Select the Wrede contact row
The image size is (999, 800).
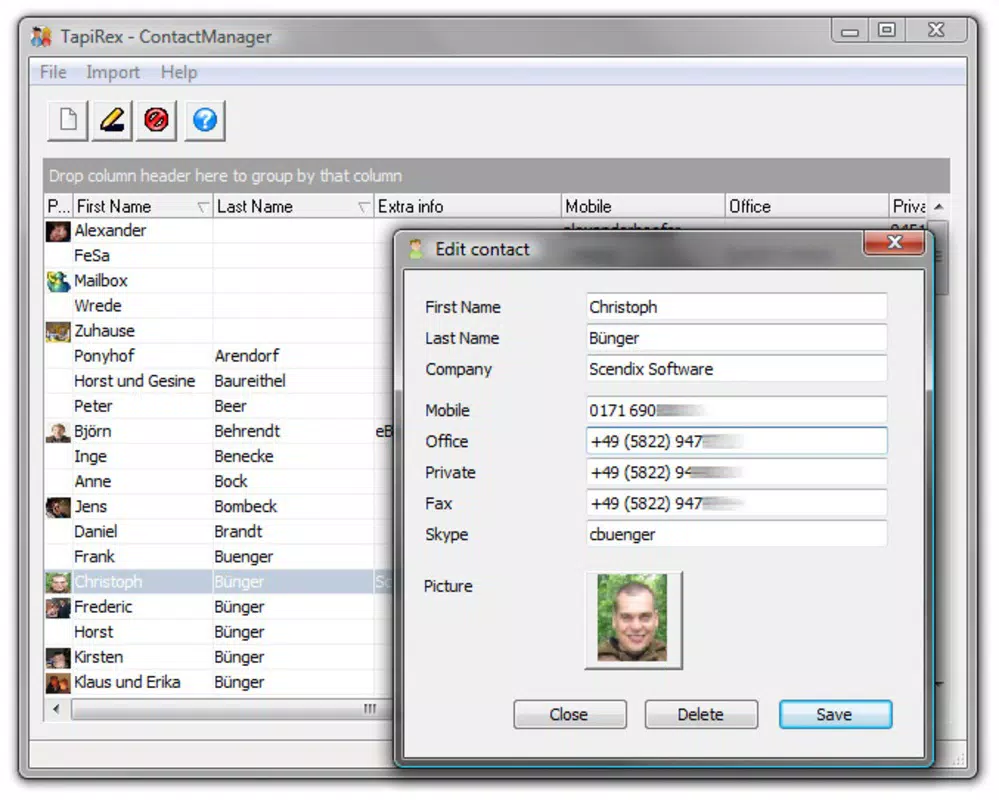coord(218,306)
